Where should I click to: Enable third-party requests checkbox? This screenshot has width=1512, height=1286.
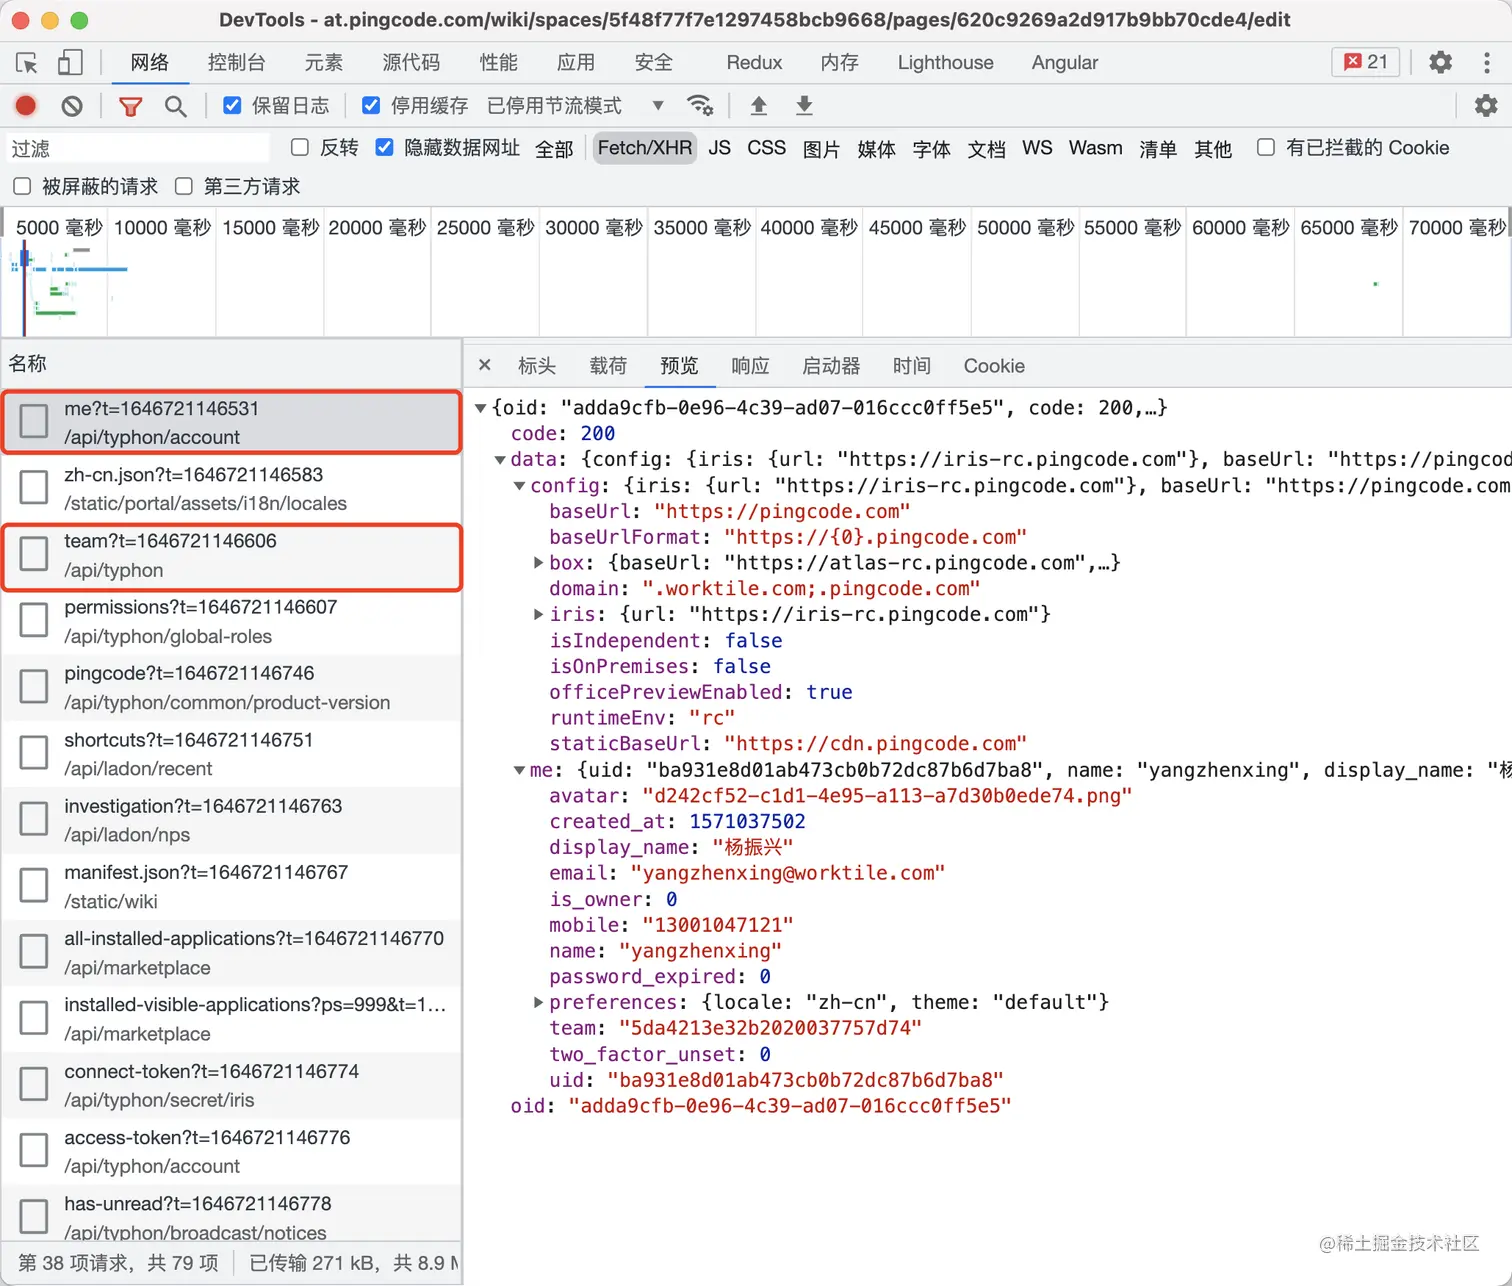pos(183,186)
